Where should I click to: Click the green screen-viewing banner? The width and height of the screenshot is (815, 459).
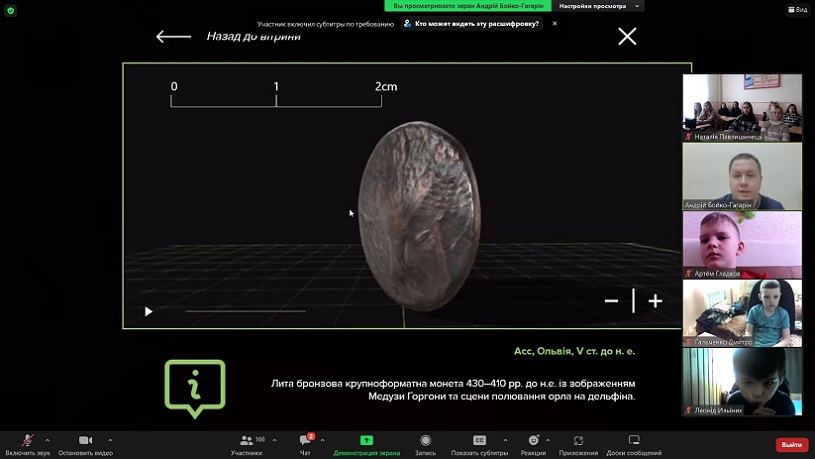click(x=468, y=6)
